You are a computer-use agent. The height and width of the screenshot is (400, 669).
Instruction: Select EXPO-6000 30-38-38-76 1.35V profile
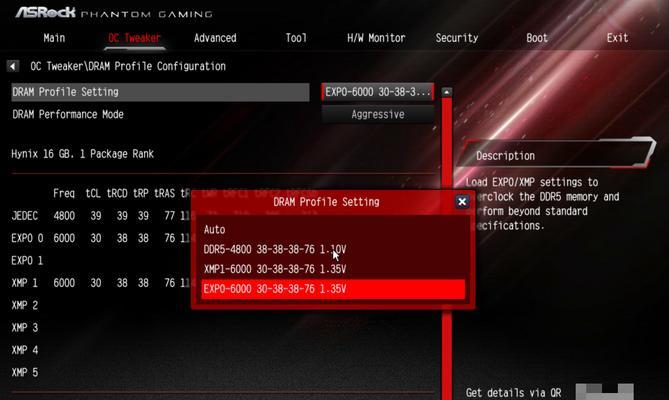click(333, 289)
